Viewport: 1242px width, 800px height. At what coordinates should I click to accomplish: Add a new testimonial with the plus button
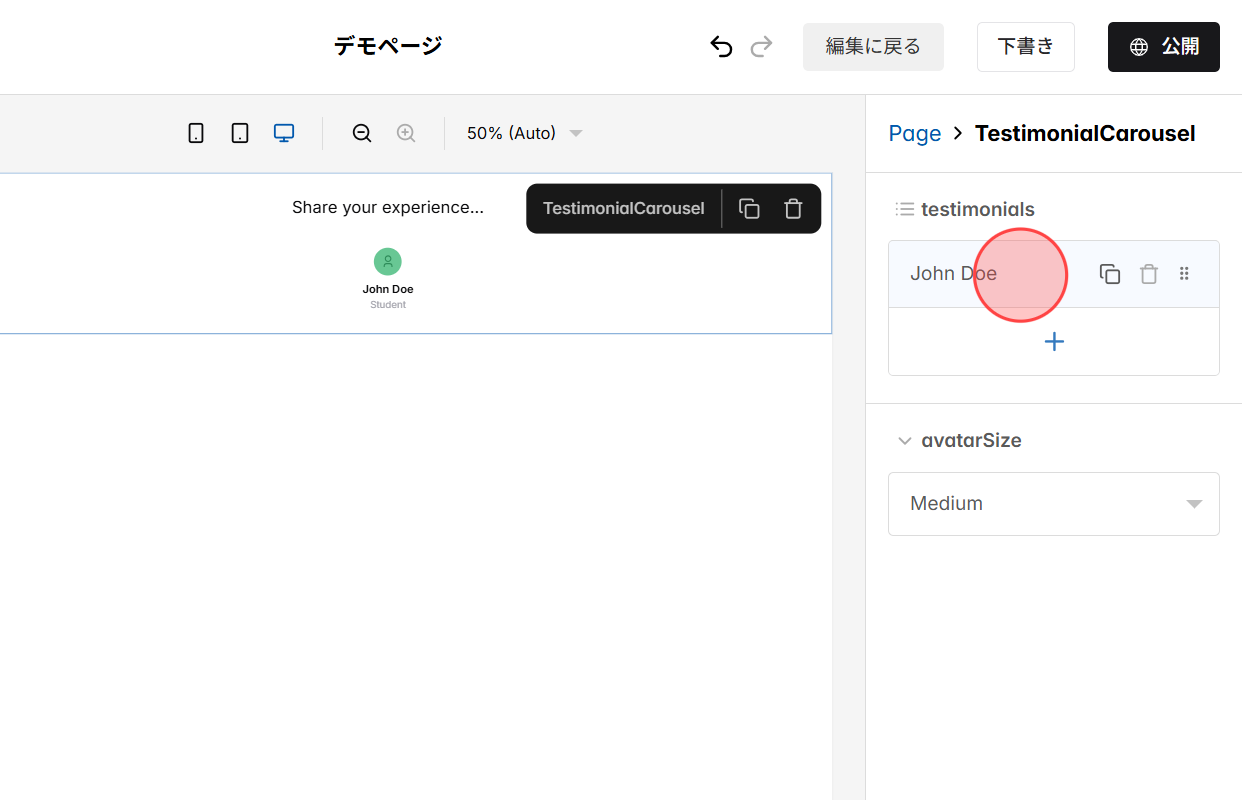1053,341
